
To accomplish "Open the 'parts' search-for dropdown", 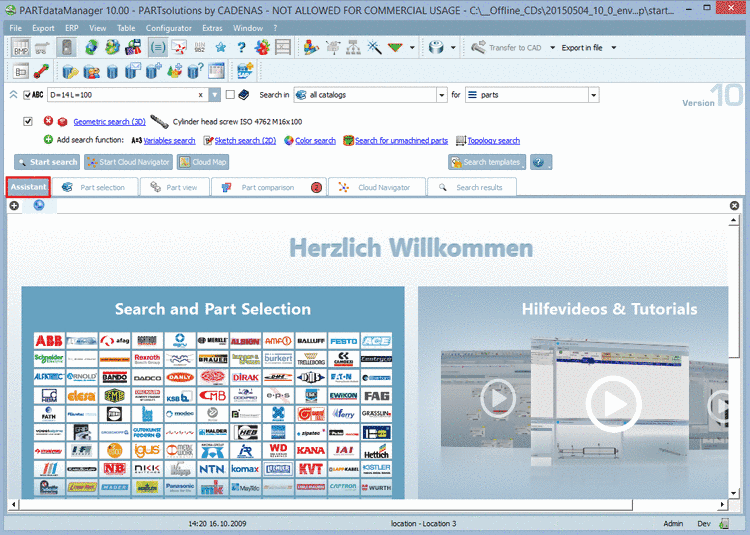I will pyautogui.click(x=594, y=95).
